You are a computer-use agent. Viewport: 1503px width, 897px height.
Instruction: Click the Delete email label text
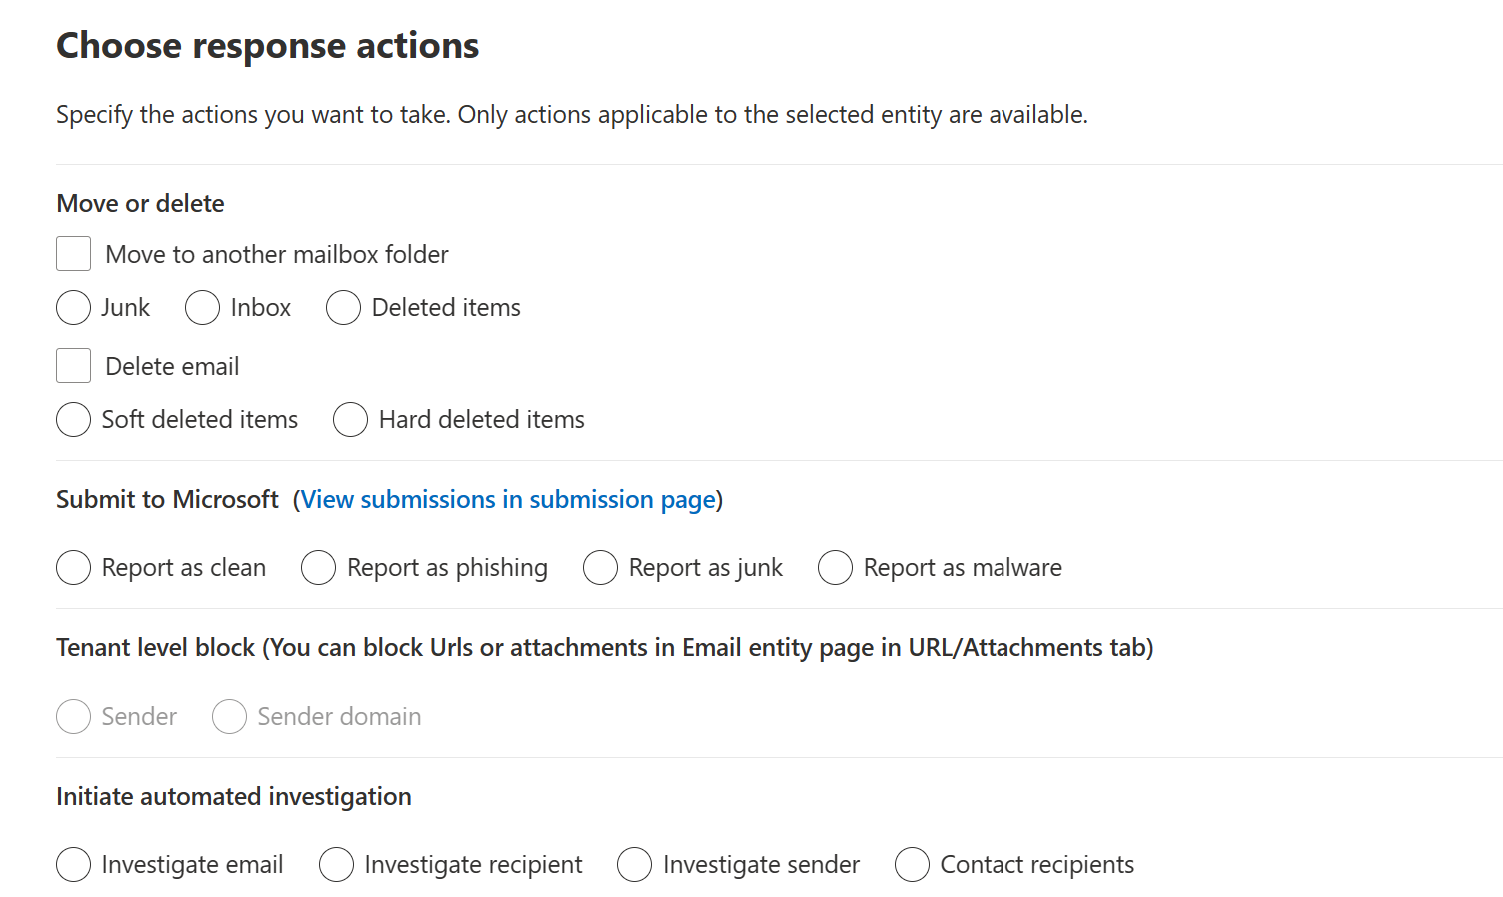pos(172,367)
